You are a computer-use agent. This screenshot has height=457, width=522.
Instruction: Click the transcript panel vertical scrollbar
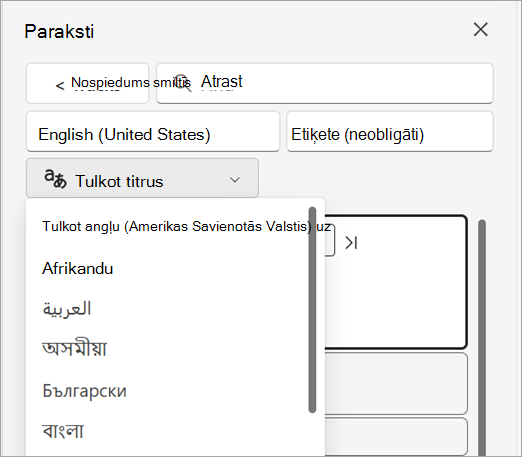[482, 337]
